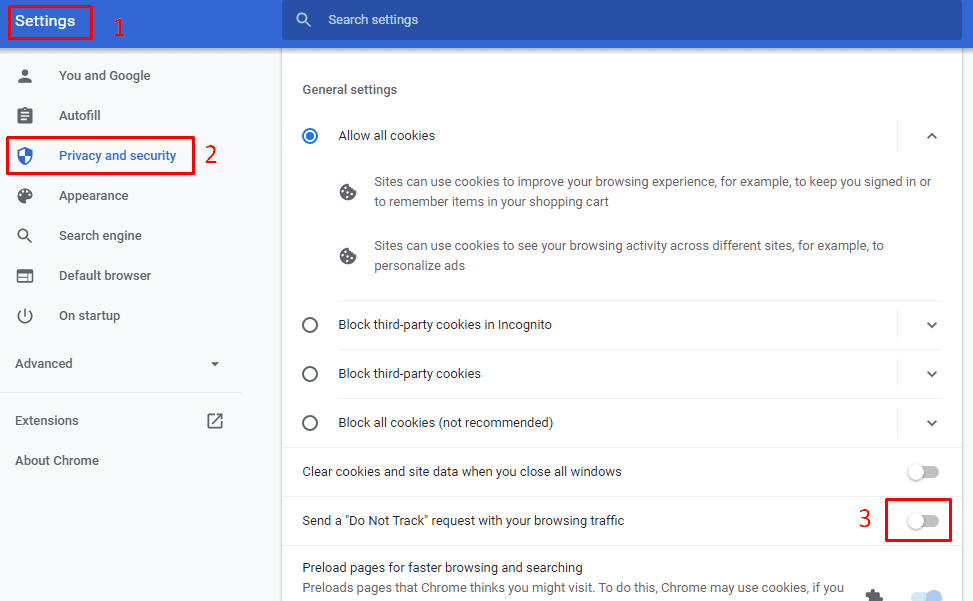Click the Privacy and security shield icon
The image size is (973, 601).
point(25,156)
